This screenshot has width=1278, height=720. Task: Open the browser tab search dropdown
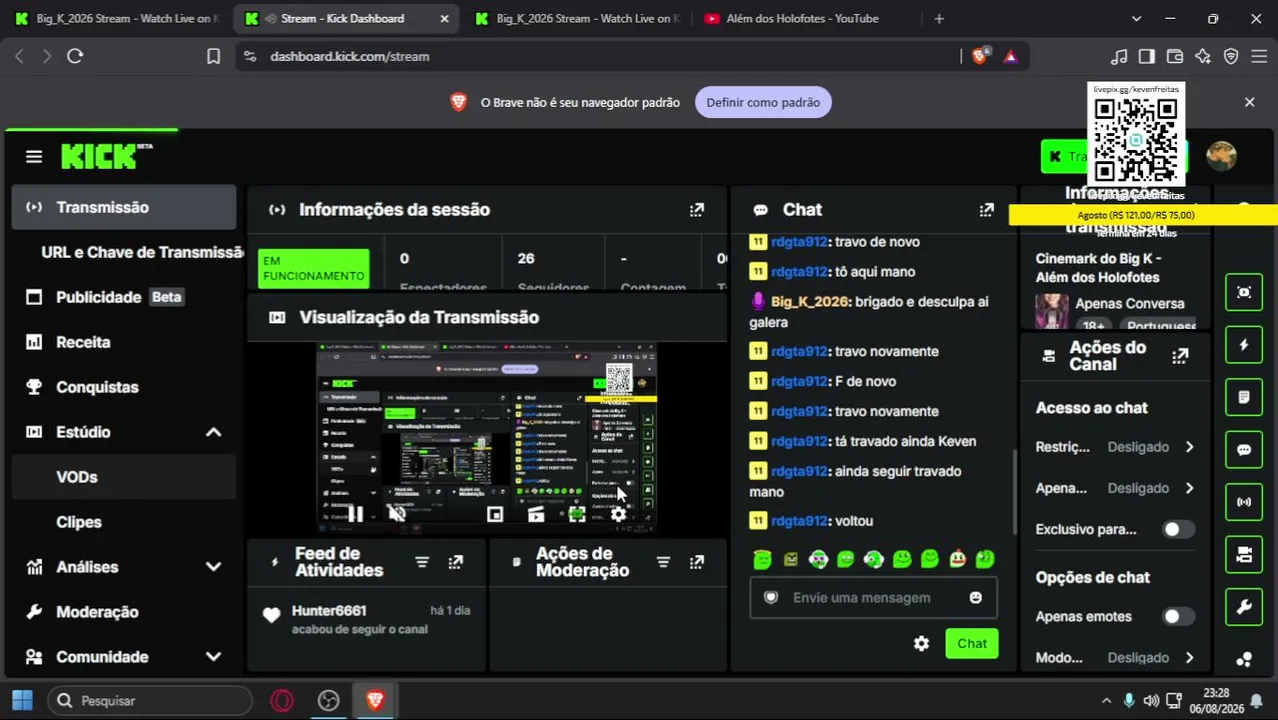(1136, 18)
